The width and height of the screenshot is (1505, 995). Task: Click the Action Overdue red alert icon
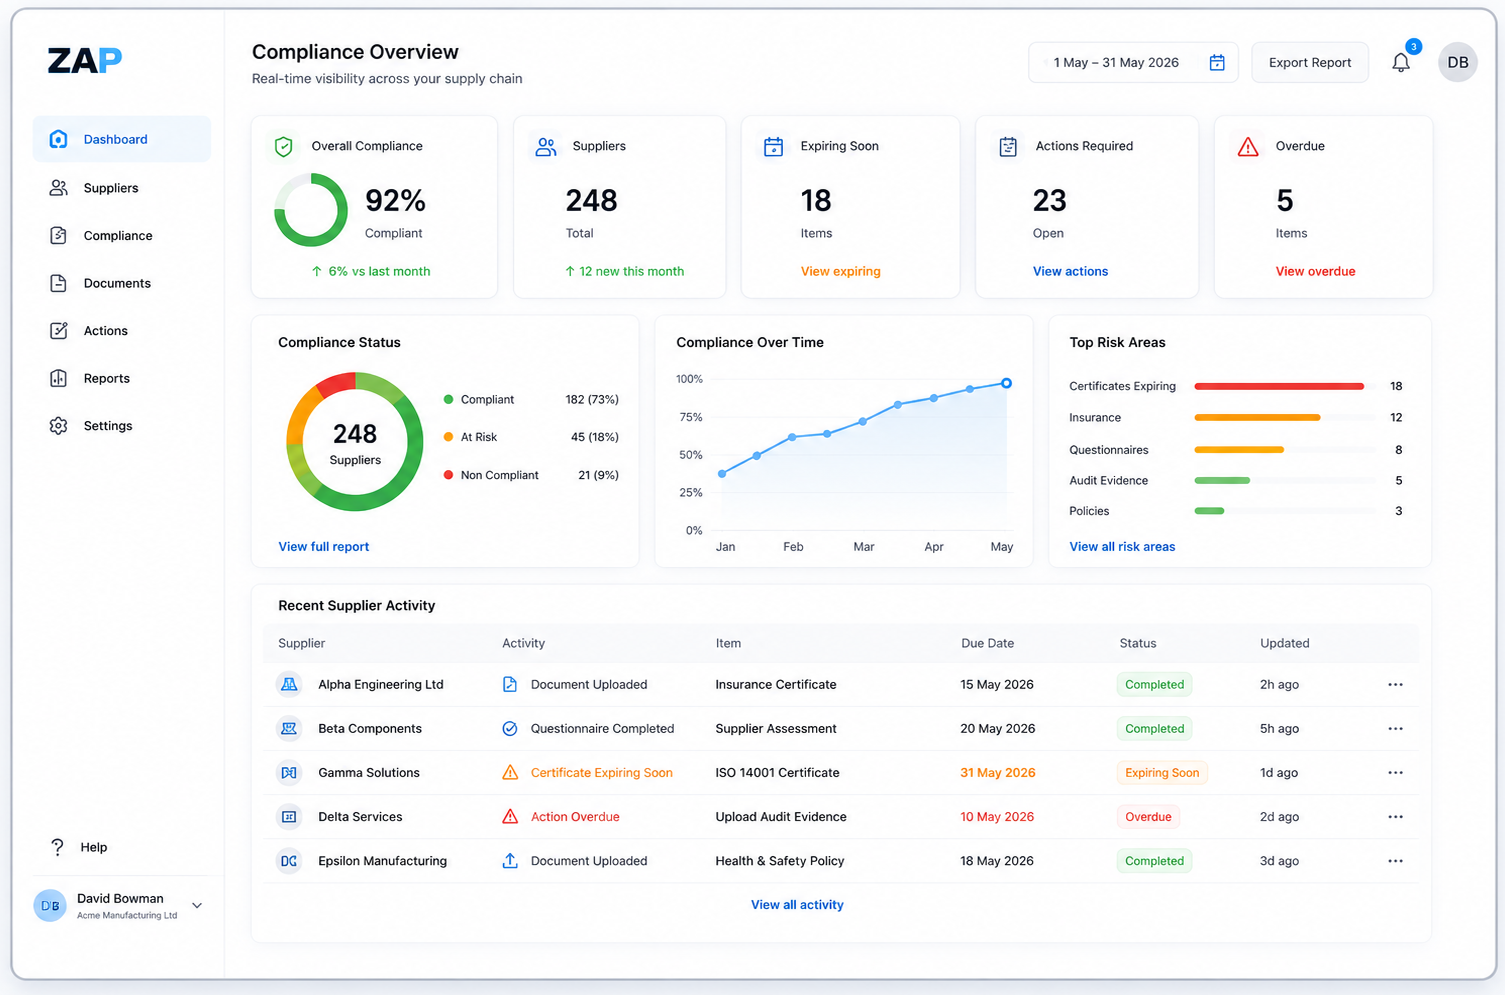[x=510, y=816]
